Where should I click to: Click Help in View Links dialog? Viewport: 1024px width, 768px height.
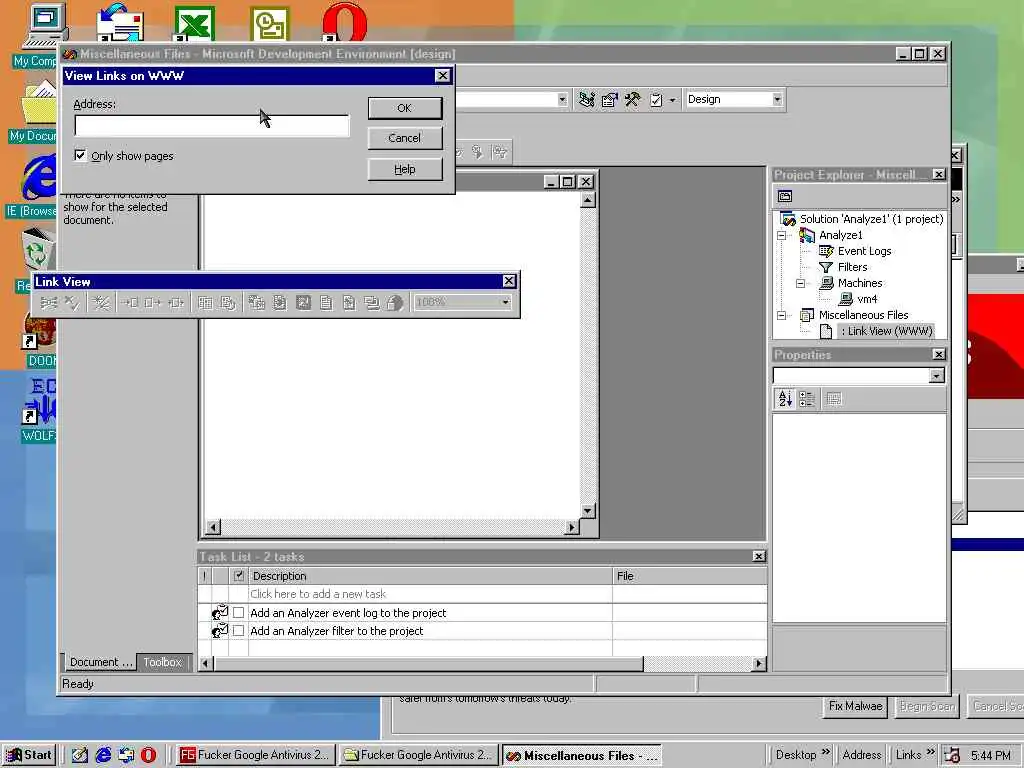[405, 170]
